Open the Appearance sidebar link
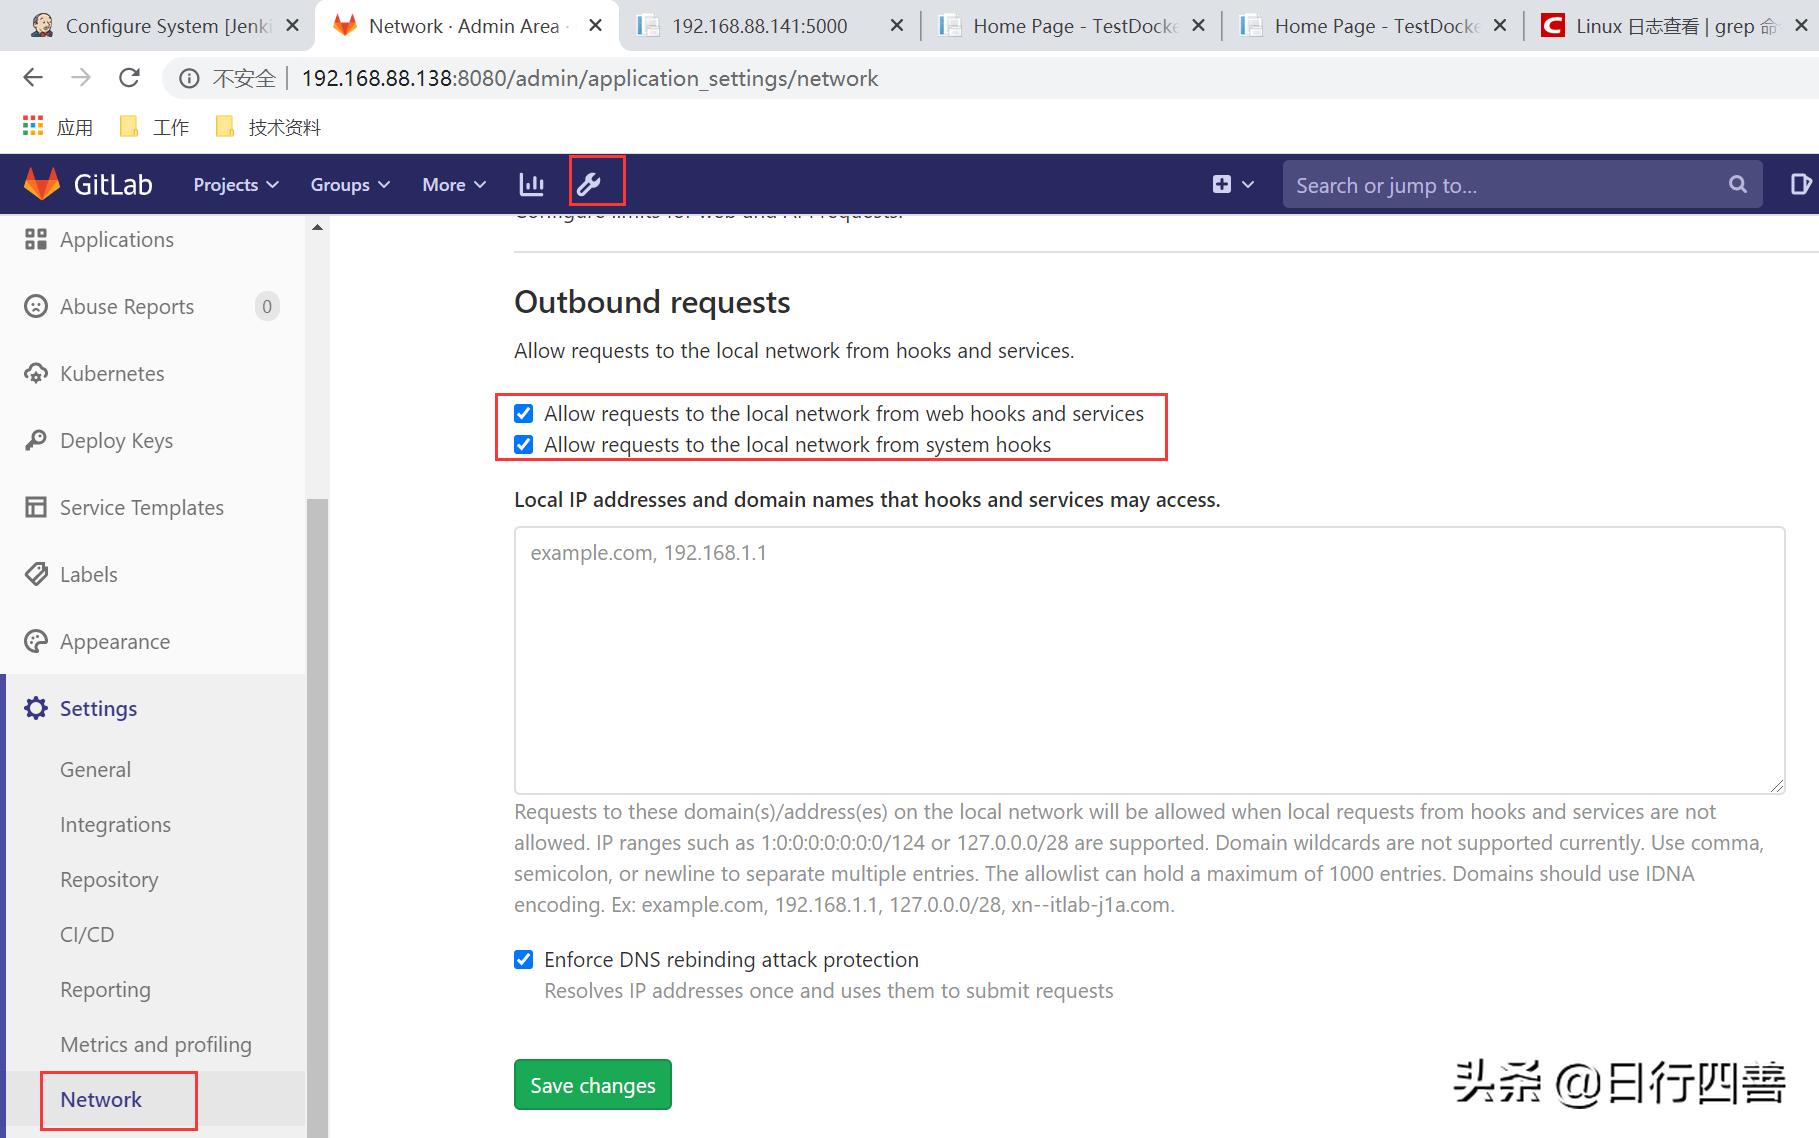This screenshot has width=1819, height=1138. coord(115,641)
